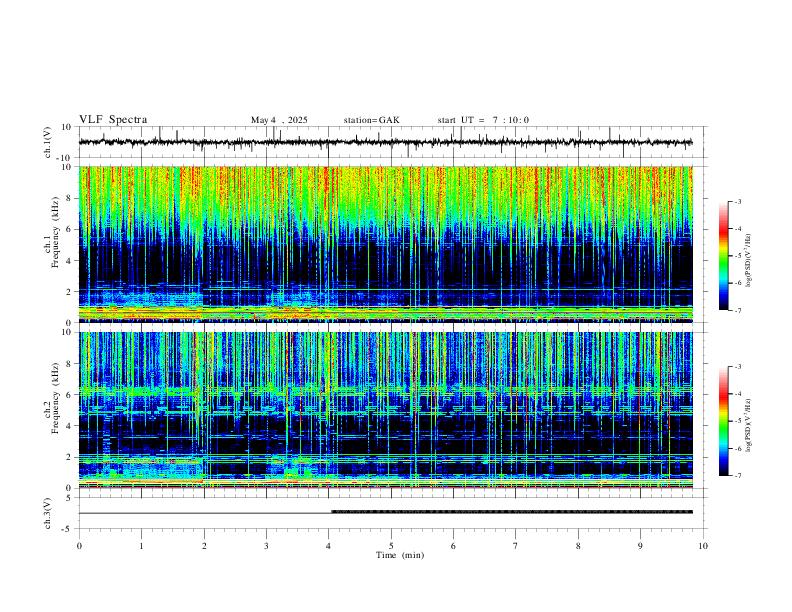The image size is (792, 612).
Task: Click time axis tick label "7"
Action: 516,546
